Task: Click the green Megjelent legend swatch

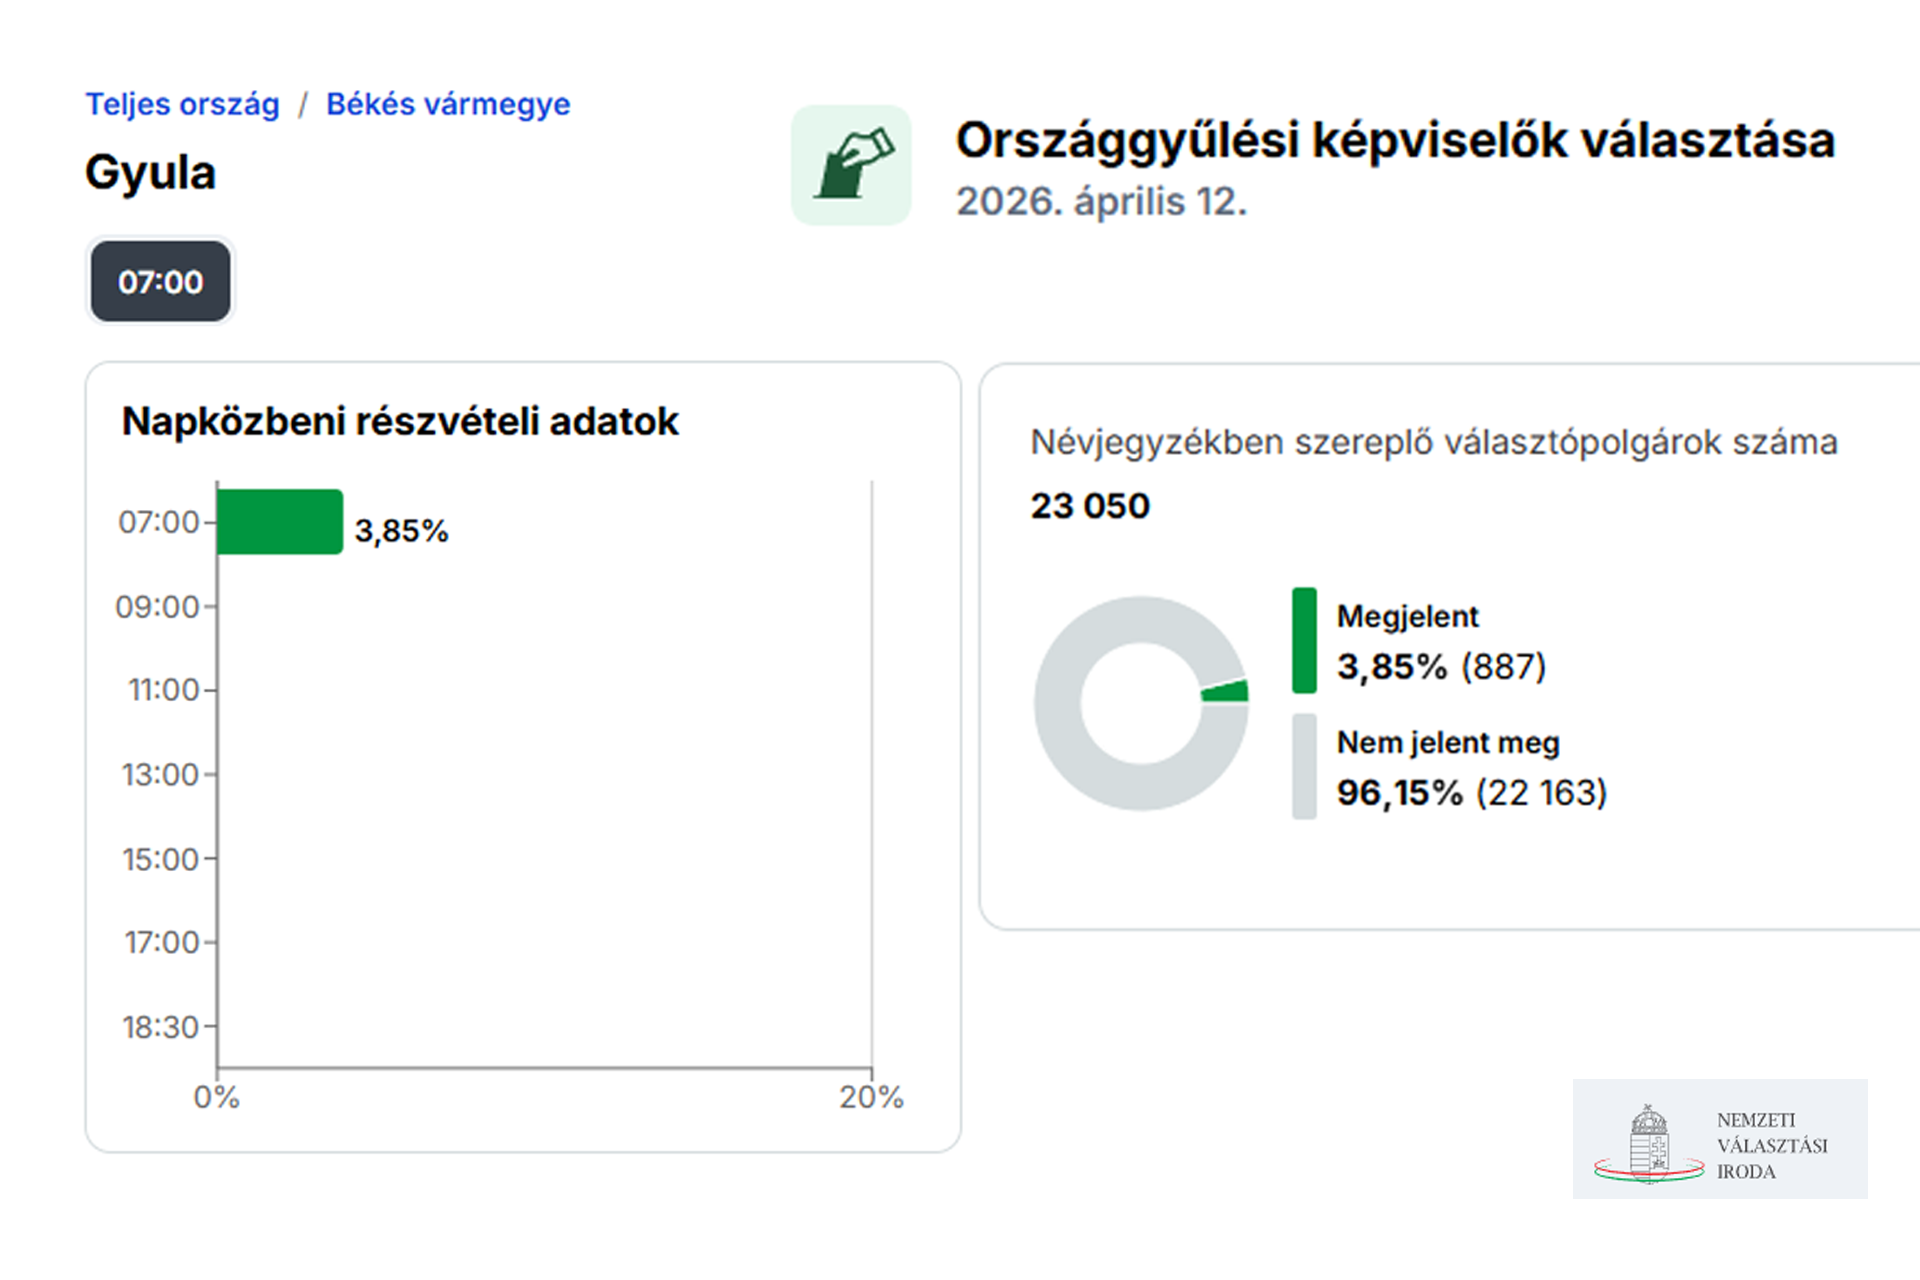Action: point(1304,641)
